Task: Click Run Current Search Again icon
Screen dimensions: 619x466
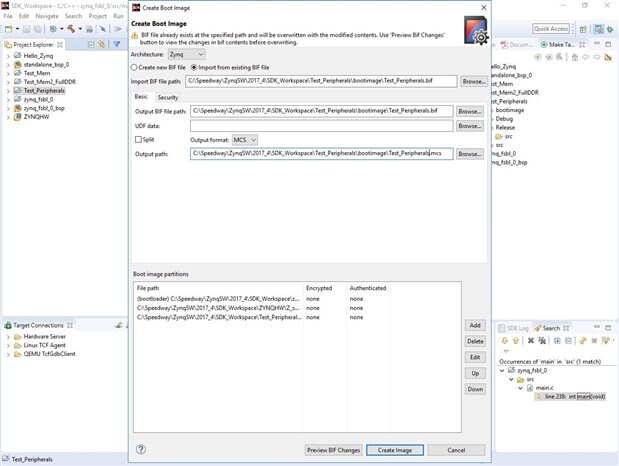Action: pyautogui.click(x=583, y=340)
